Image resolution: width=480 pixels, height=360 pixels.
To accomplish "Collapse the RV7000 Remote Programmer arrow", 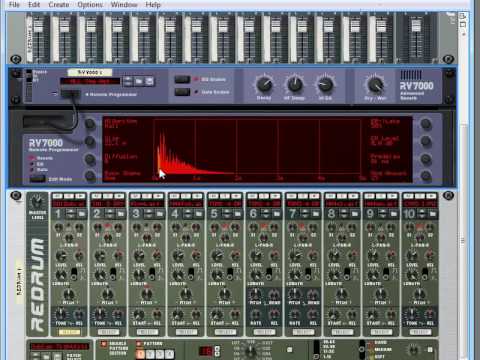I will point(55,94).
